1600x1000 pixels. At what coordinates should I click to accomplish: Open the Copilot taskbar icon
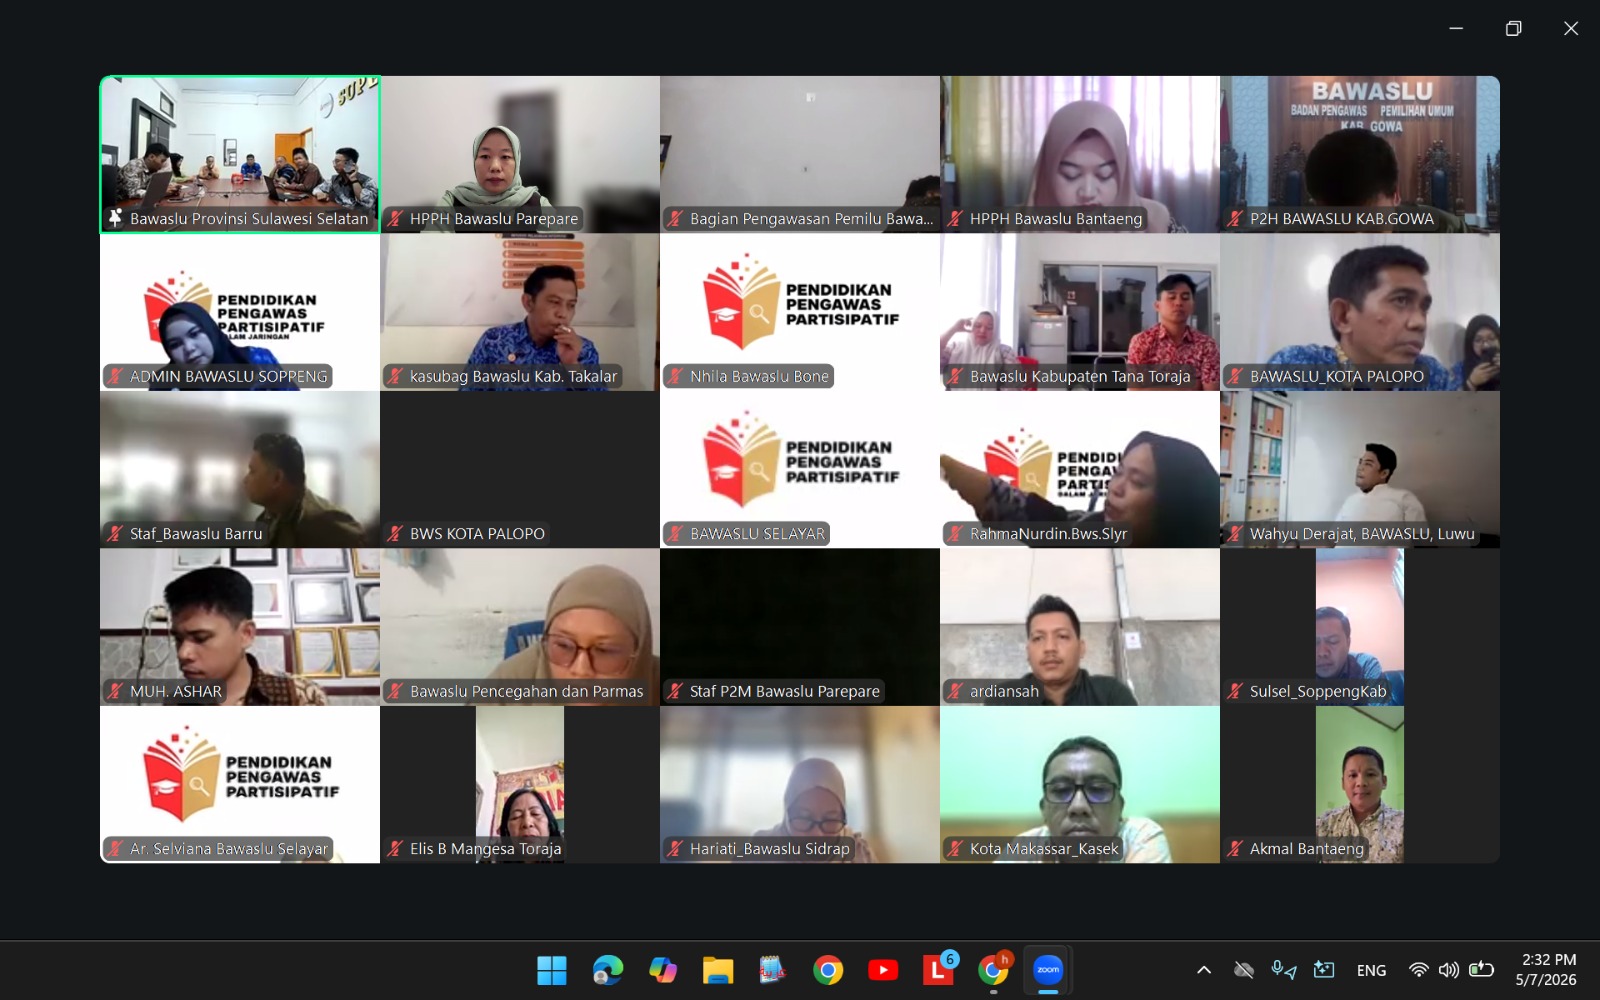662,969
